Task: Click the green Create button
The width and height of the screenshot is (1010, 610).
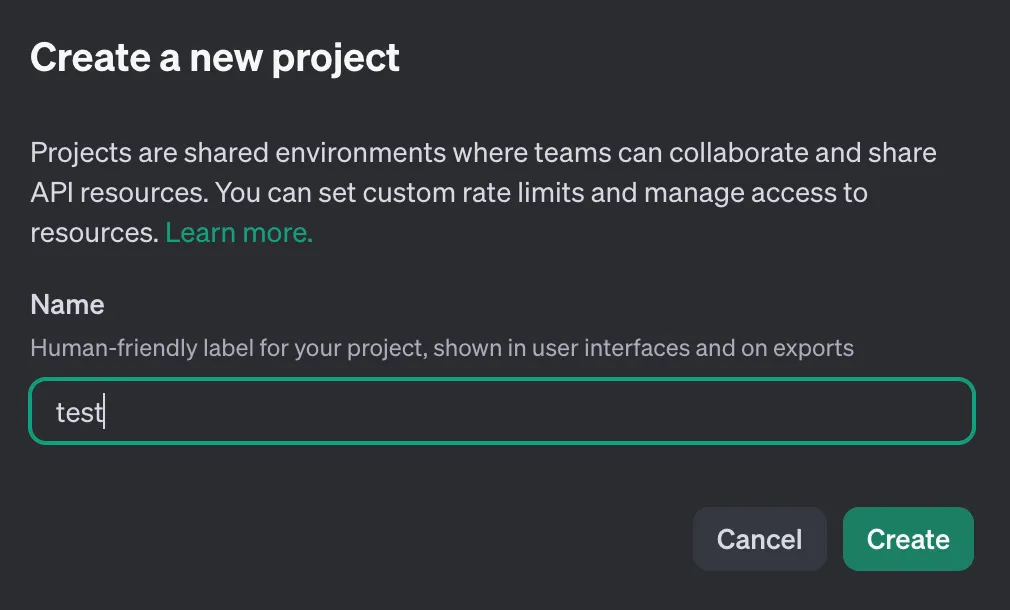Action: click(x=907, y=540)
